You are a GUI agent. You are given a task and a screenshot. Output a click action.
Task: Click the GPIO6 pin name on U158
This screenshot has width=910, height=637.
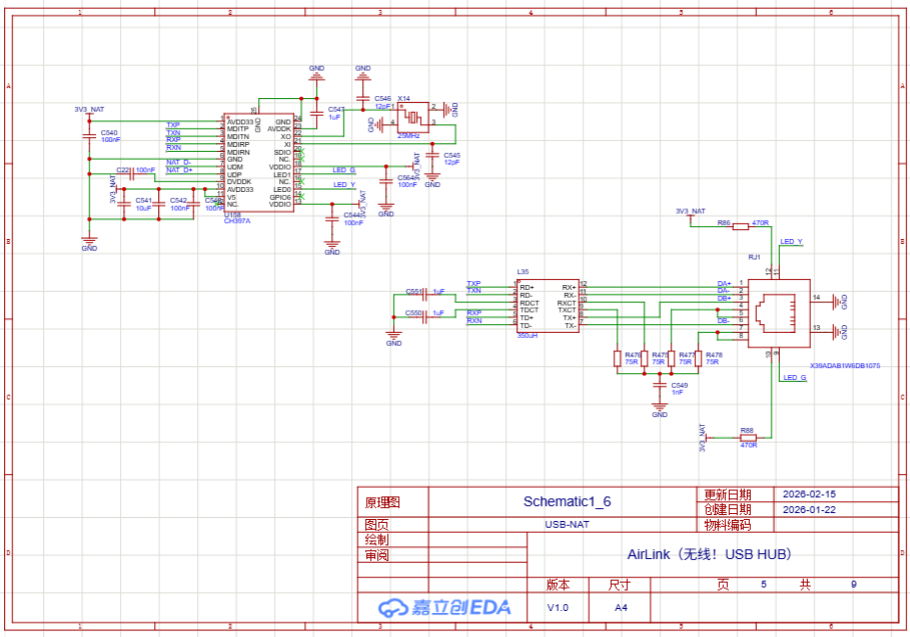click(280, 197)
